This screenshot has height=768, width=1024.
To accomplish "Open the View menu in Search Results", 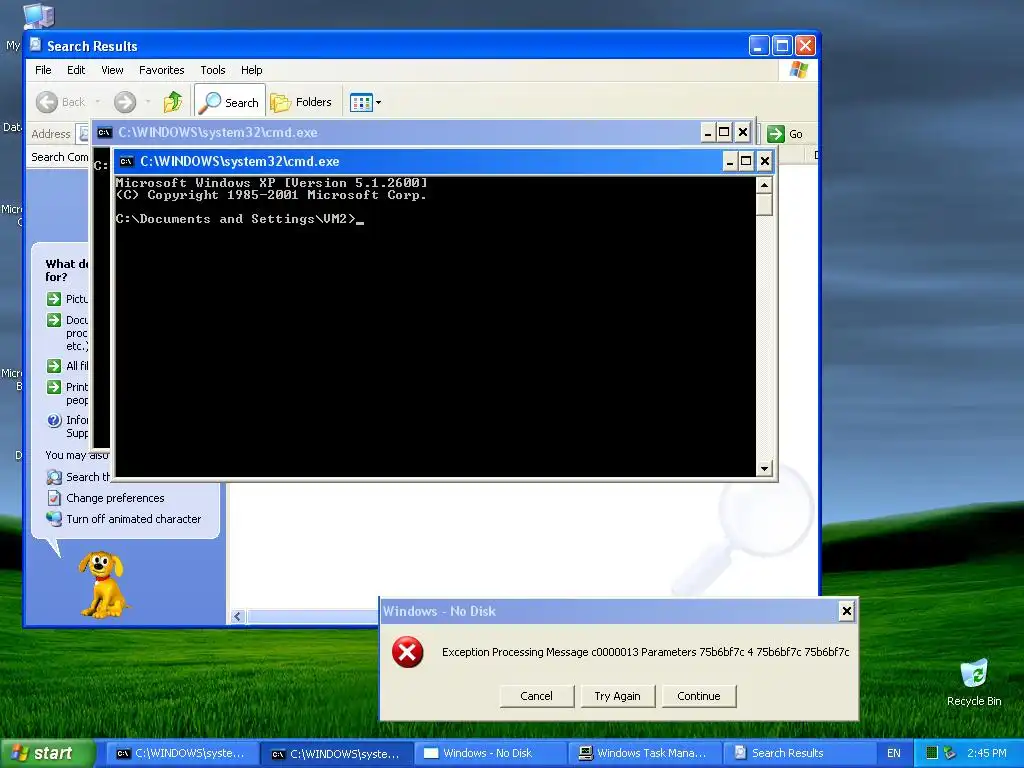I will coord(112,70).
